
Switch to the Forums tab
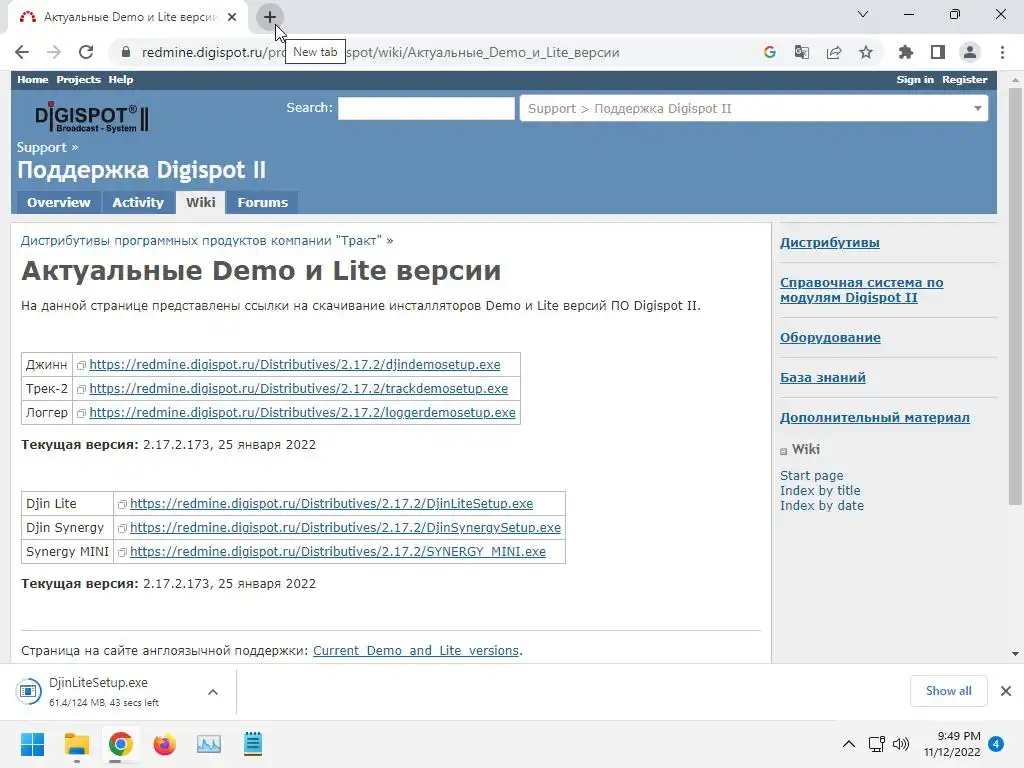coord(263,202)
